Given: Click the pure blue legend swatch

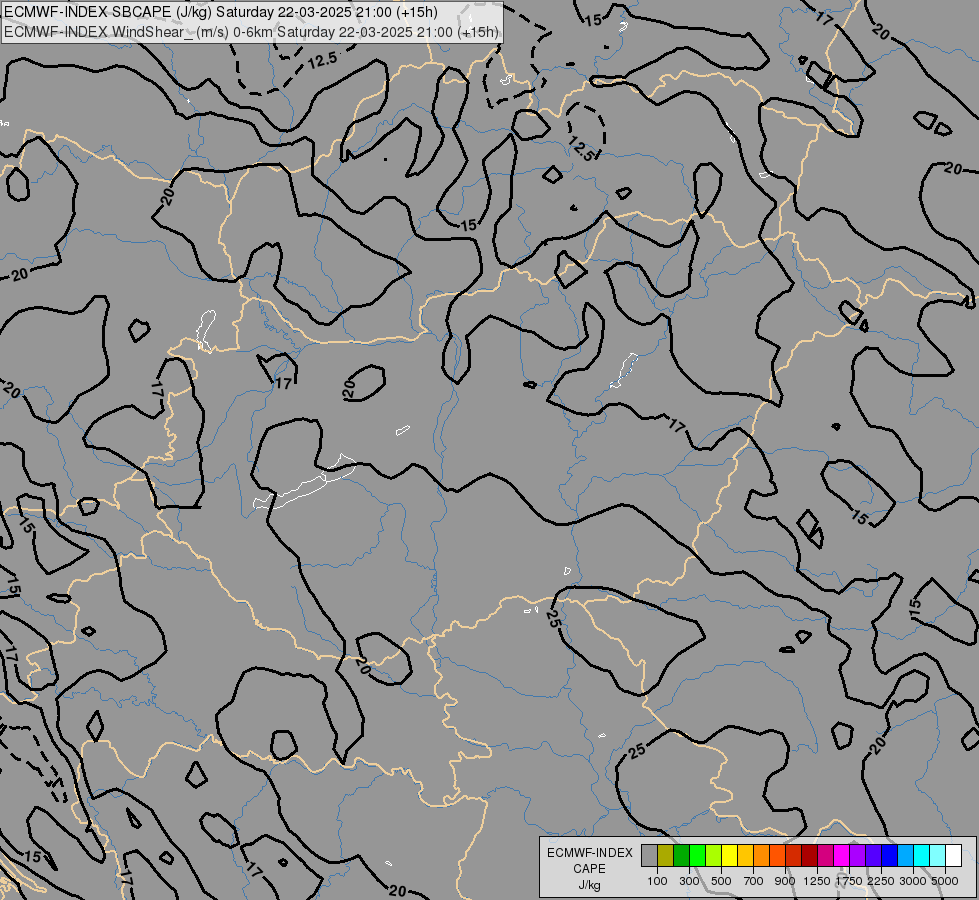Looking at the screenshot, I should click(889, 855).
